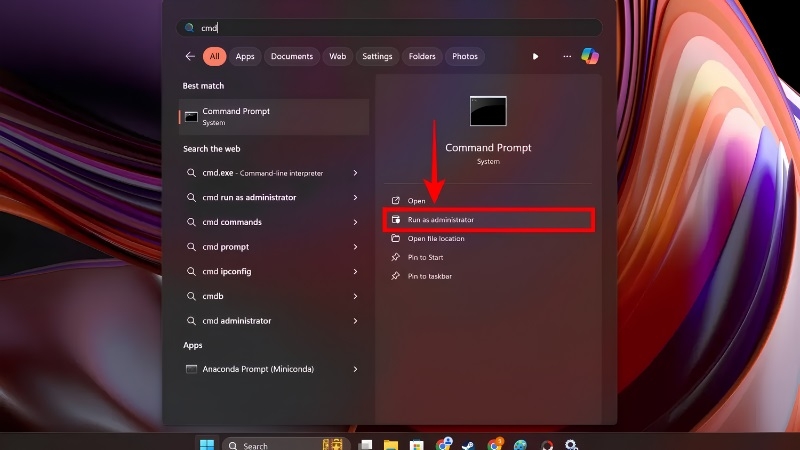This screenshot has height=450, width=800.
Task: Open Microsoft Store from the taskbar
Action: [417, 445]
